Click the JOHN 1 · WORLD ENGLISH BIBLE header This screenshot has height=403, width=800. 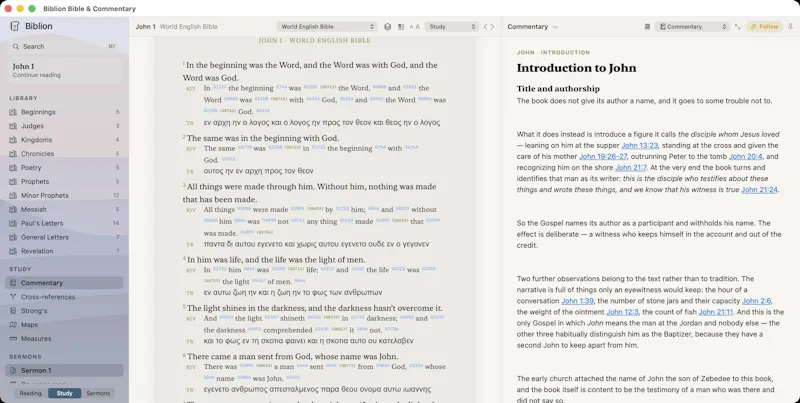tap(315, 41)
